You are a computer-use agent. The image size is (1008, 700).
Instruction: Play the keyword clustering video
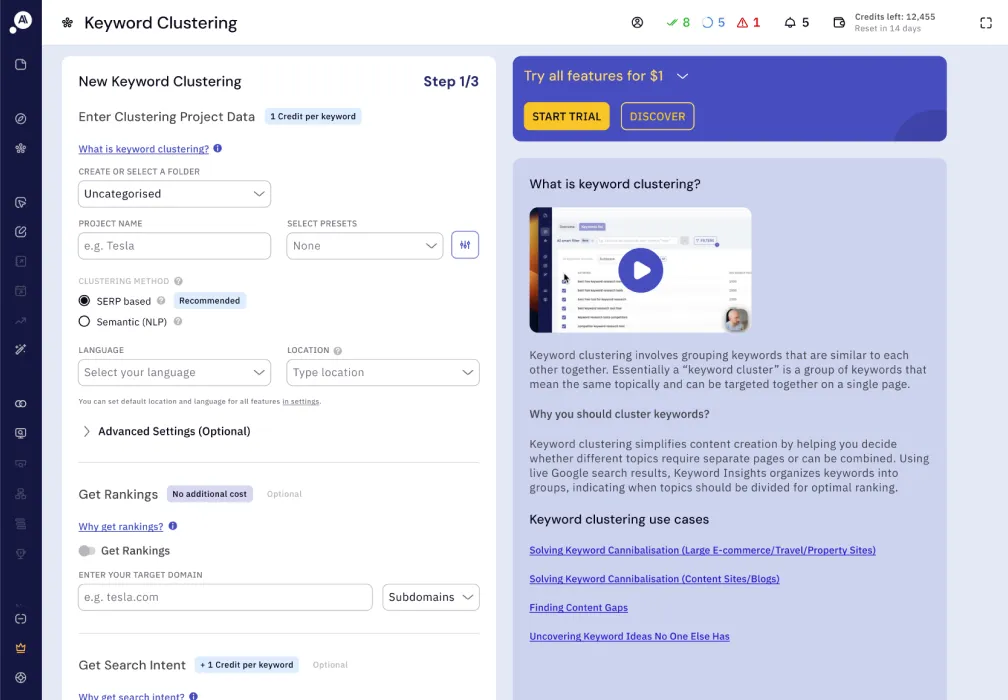640,270
